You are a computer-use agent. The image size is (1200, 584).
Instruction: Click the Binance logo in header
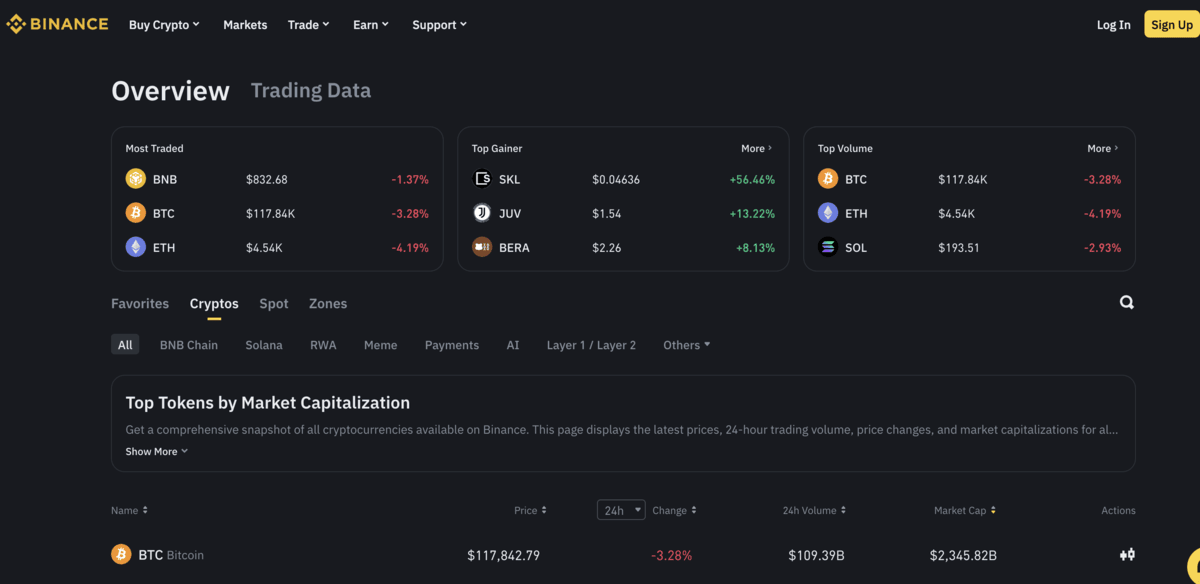point(57,24)
